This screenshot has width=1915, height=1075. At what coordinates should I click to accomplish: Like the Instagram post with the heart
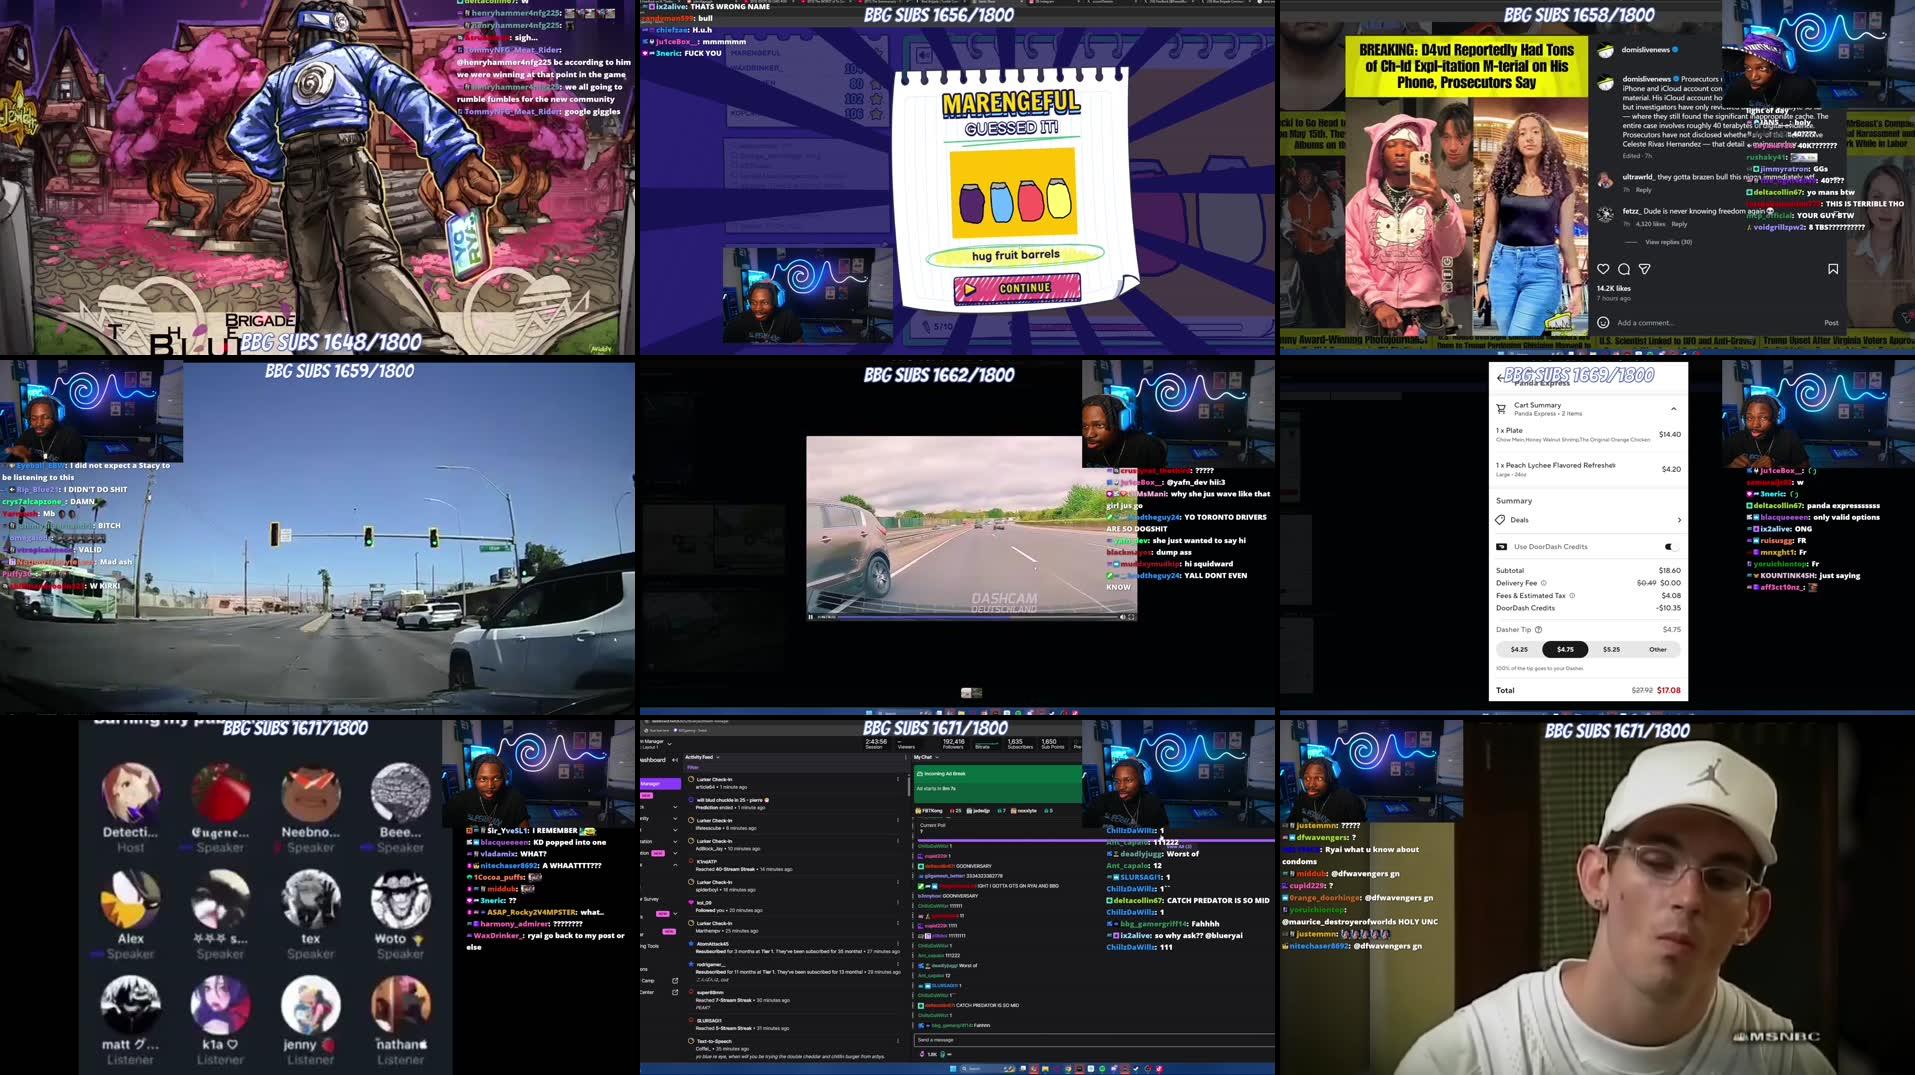coord(1603,269)
